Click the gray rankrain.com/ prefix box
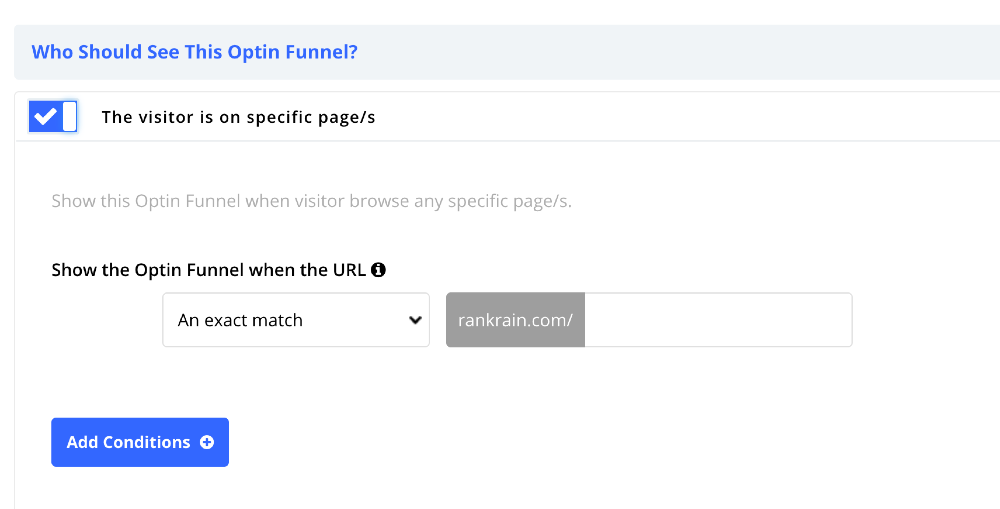The image size is (1000, 509). point(515,320)
